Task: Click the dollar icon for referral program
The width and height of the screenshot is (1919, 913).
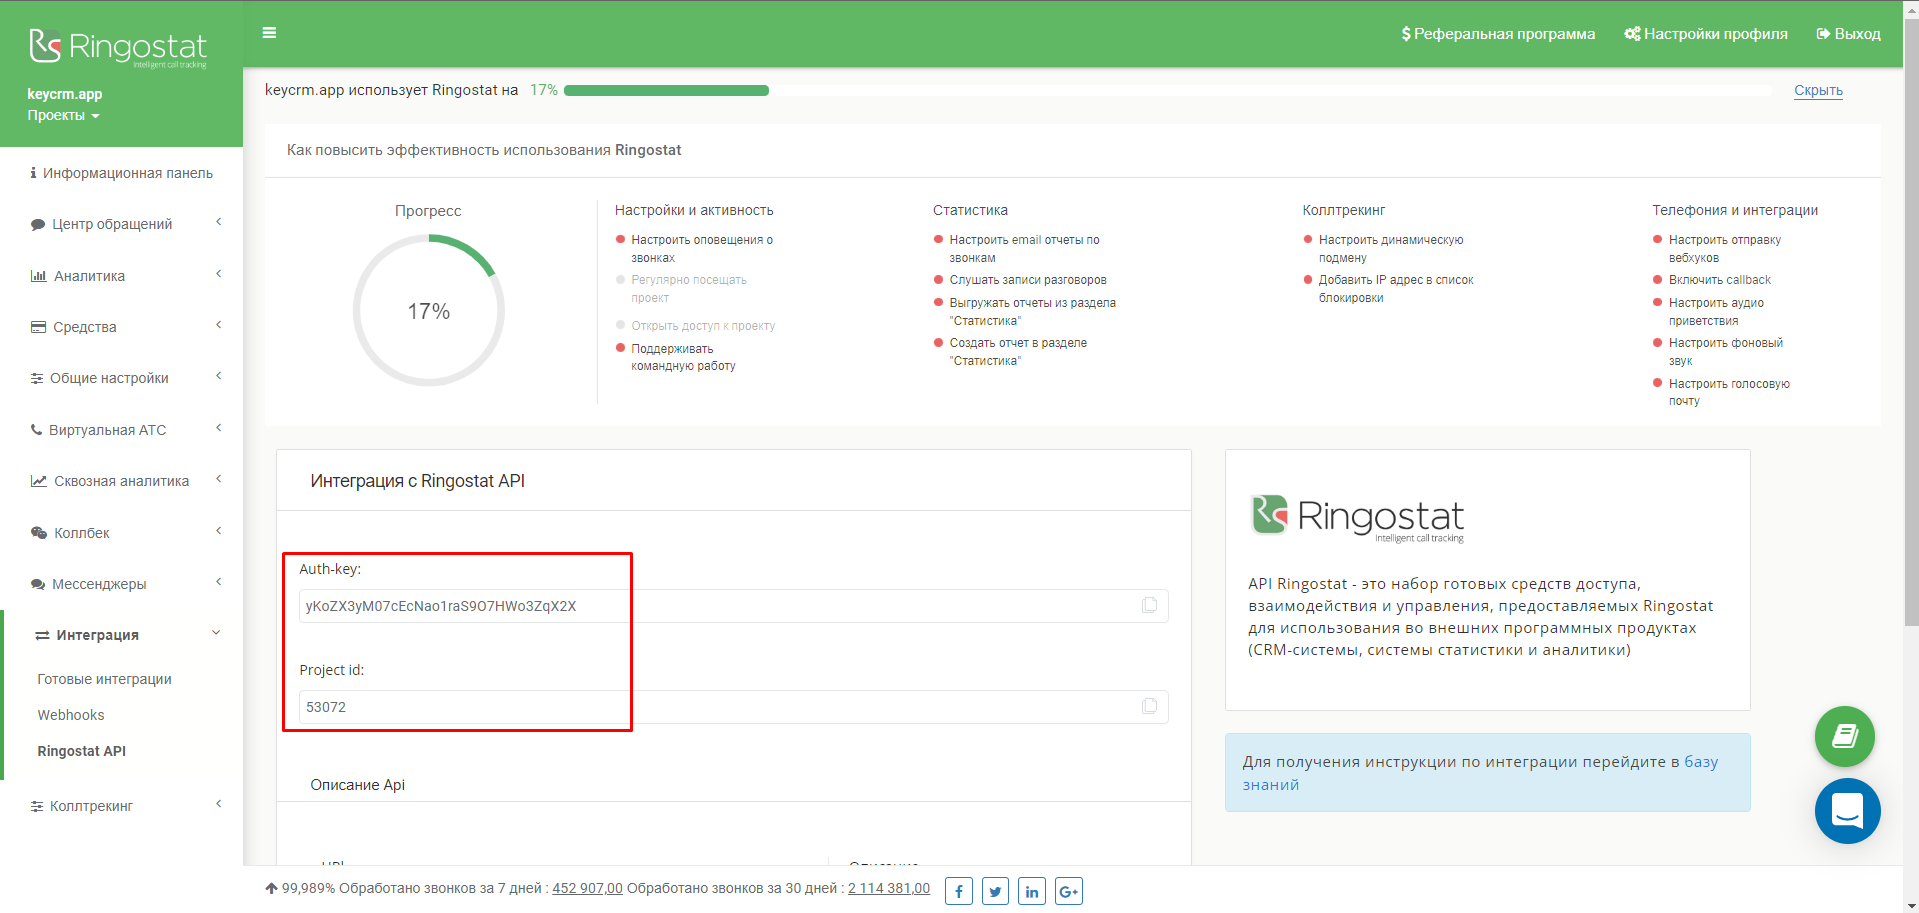Action: tap(1406, 34)
